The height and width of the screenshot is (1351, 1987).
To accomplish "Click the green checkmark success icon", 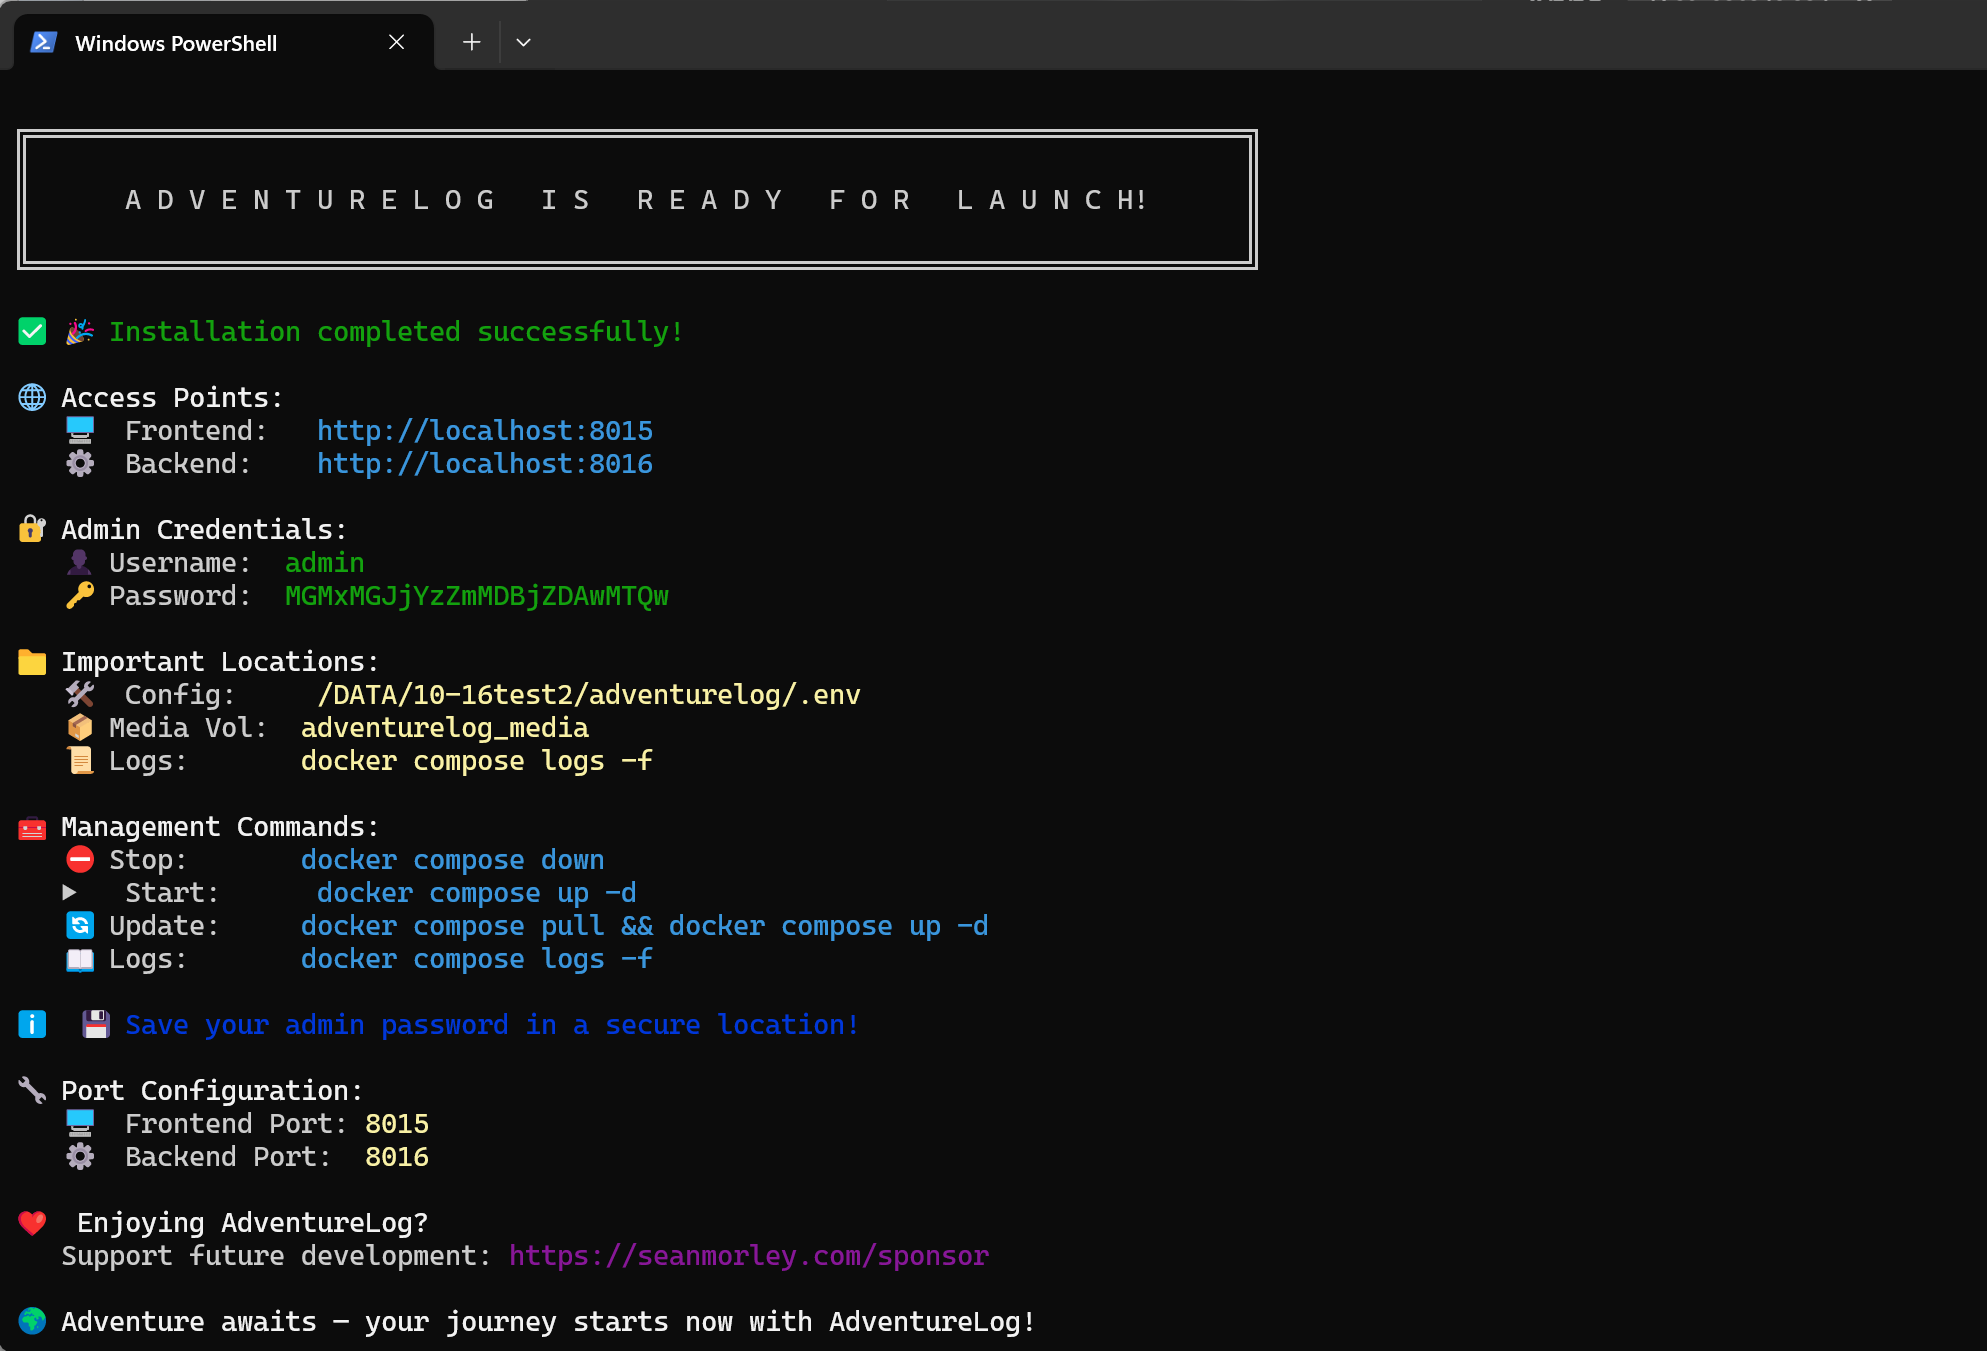I will 32,332.
